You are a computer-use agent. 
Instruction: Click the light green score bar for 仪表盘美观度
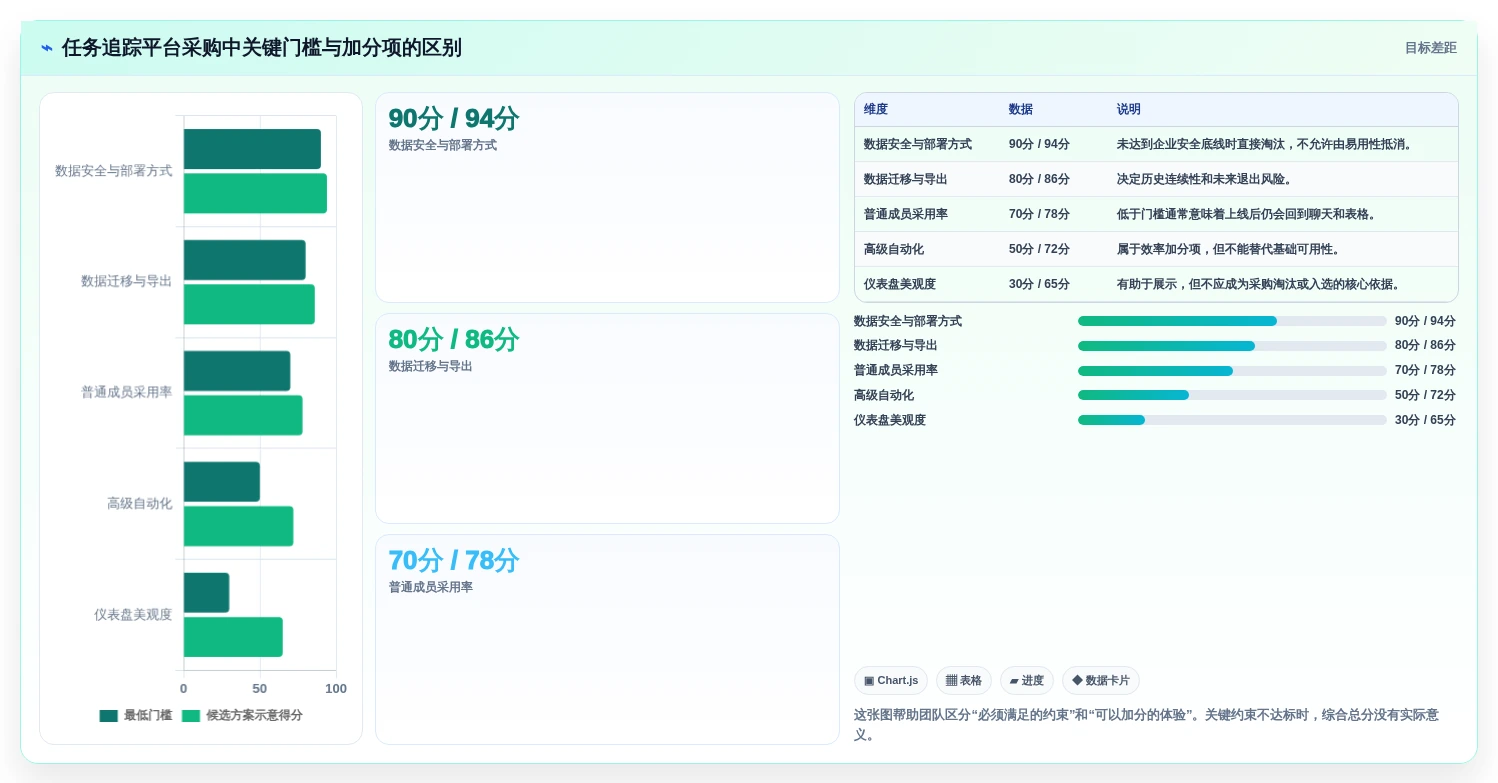point(233,637)
